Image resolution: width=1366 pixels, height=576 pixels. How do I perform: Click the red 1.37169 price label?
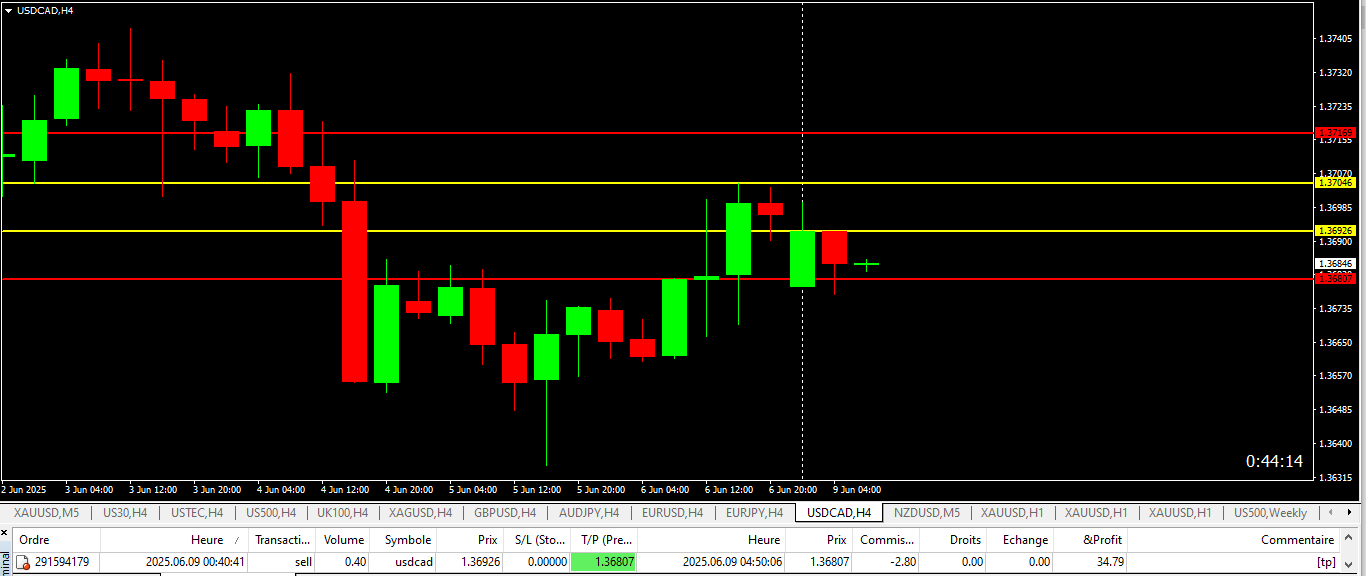tap(1336, 132)
